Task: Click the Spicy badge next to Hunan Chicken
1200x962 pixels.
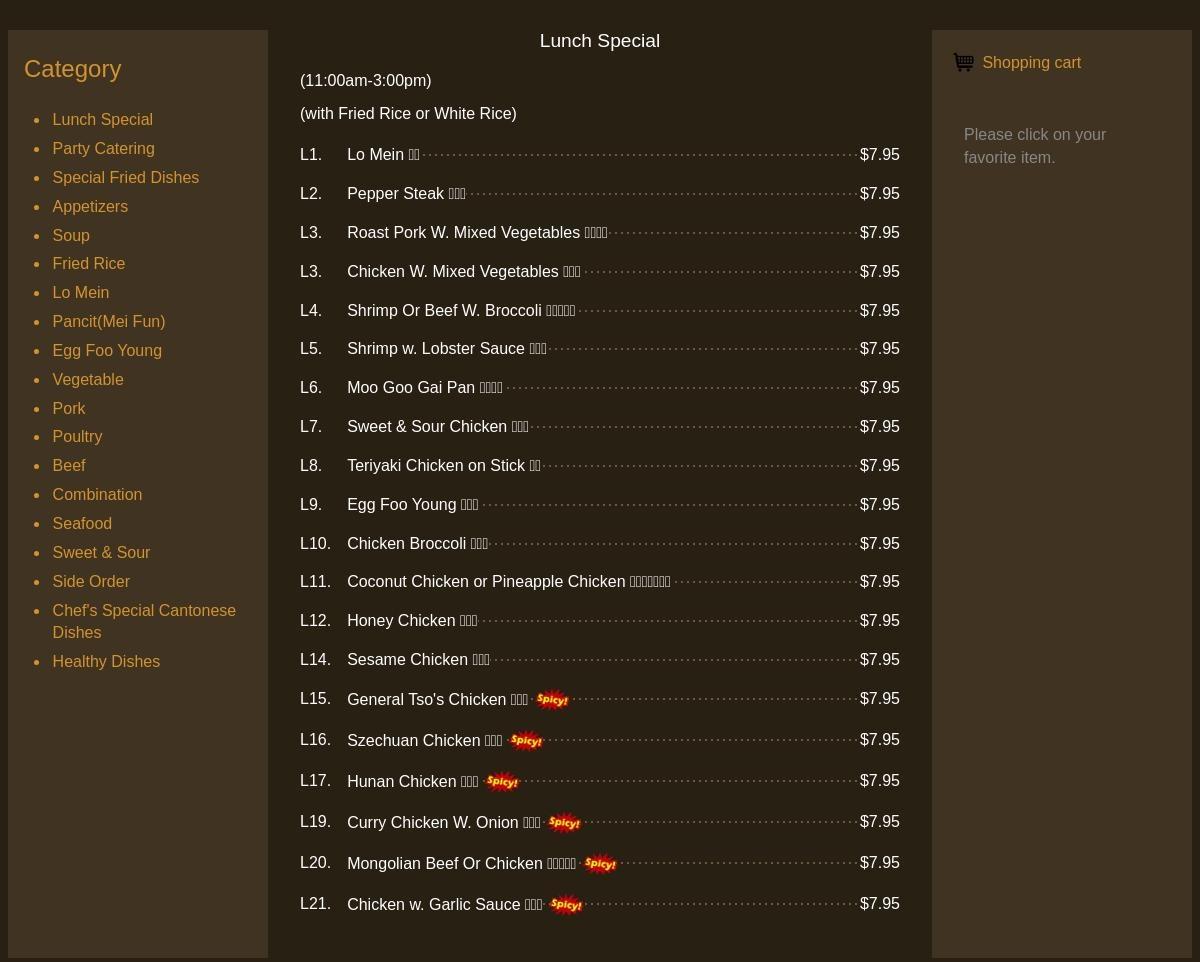Action: (x=501, y=782)
